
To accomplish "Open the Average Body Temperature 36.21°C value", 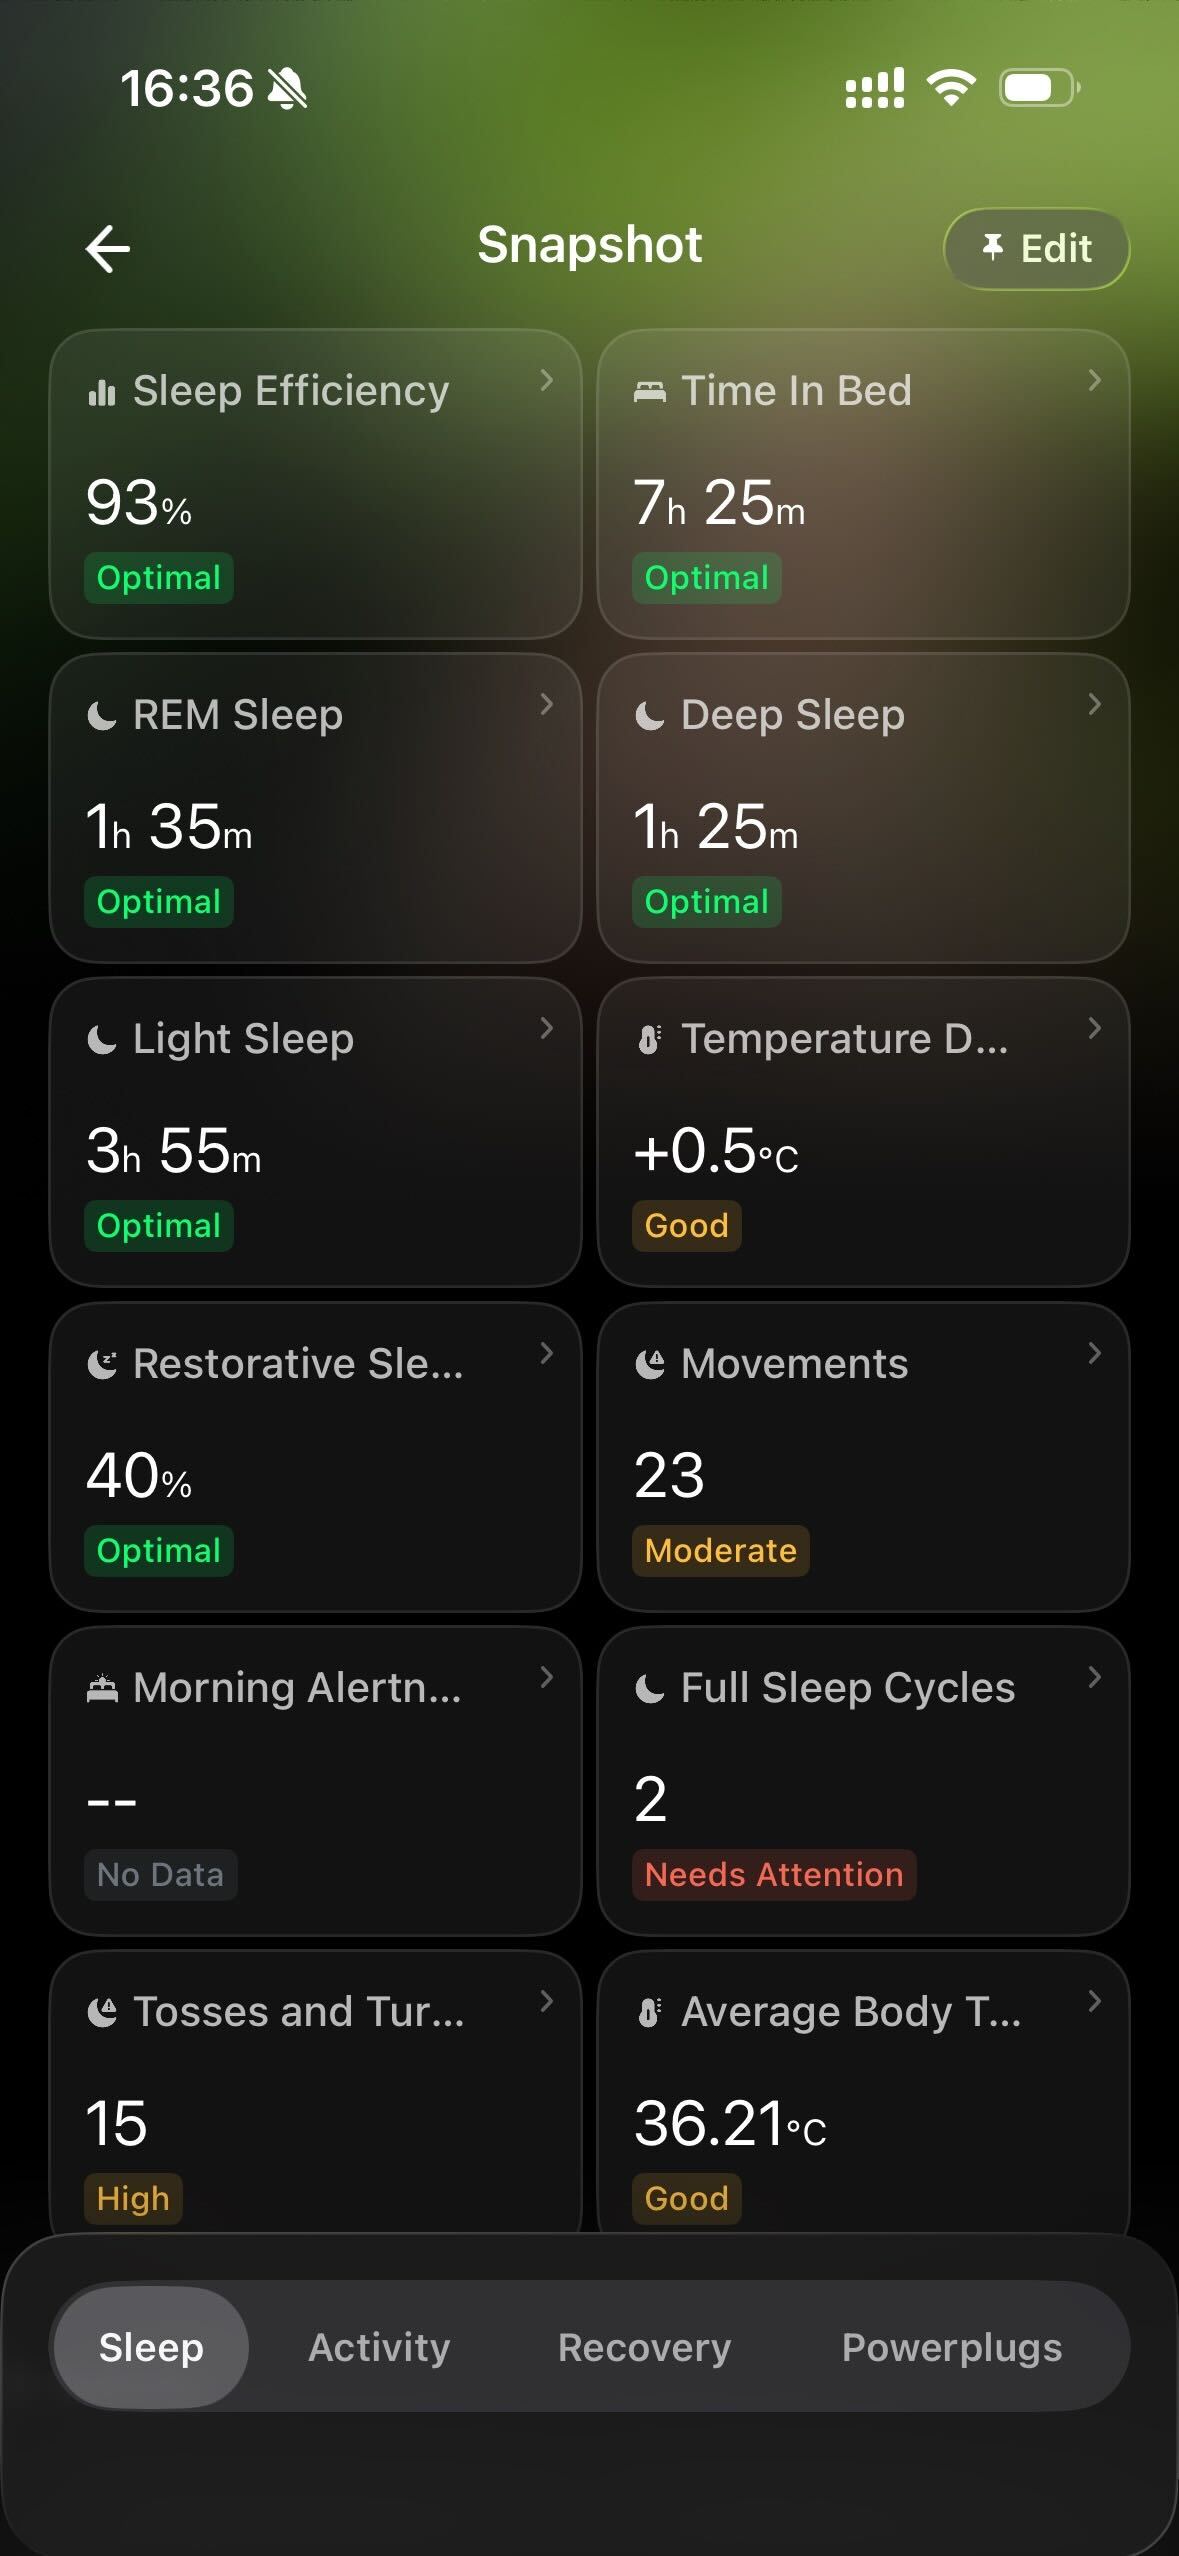I will pyautogui.click(x=730, y=2123).
